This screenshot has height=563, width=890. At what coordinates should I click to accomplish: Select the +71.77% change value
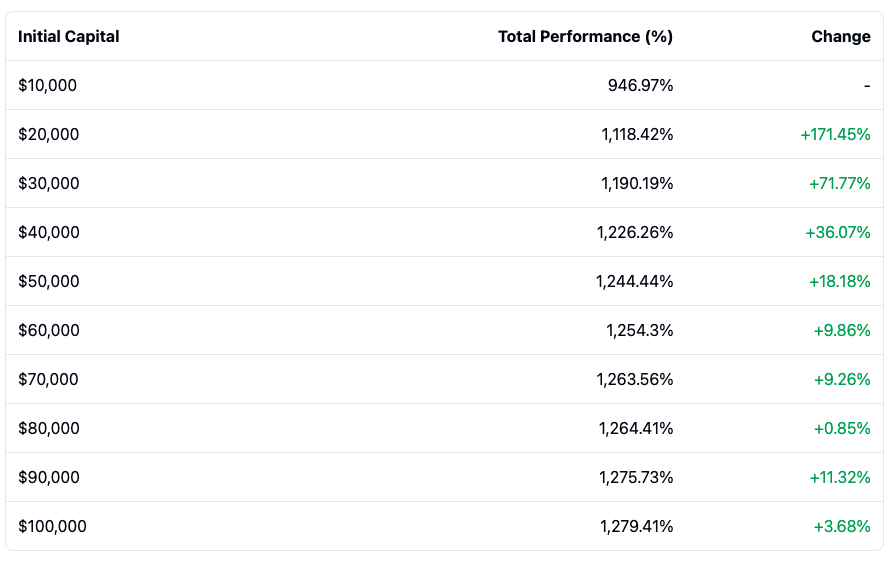pyautogui.click(x=839, y=184)
